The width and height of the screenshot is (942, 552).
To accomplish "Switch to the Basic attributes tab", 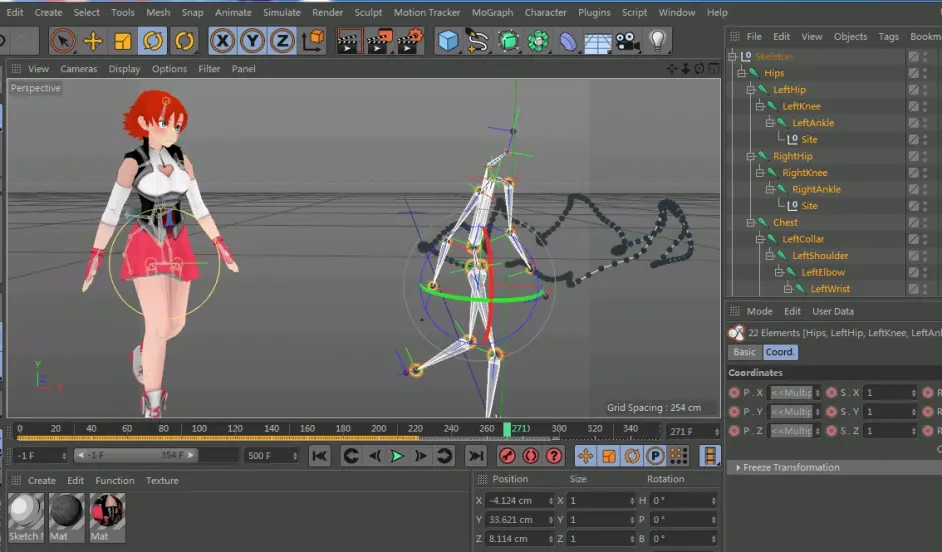I will pyautogui.click(x=745, y=352).
